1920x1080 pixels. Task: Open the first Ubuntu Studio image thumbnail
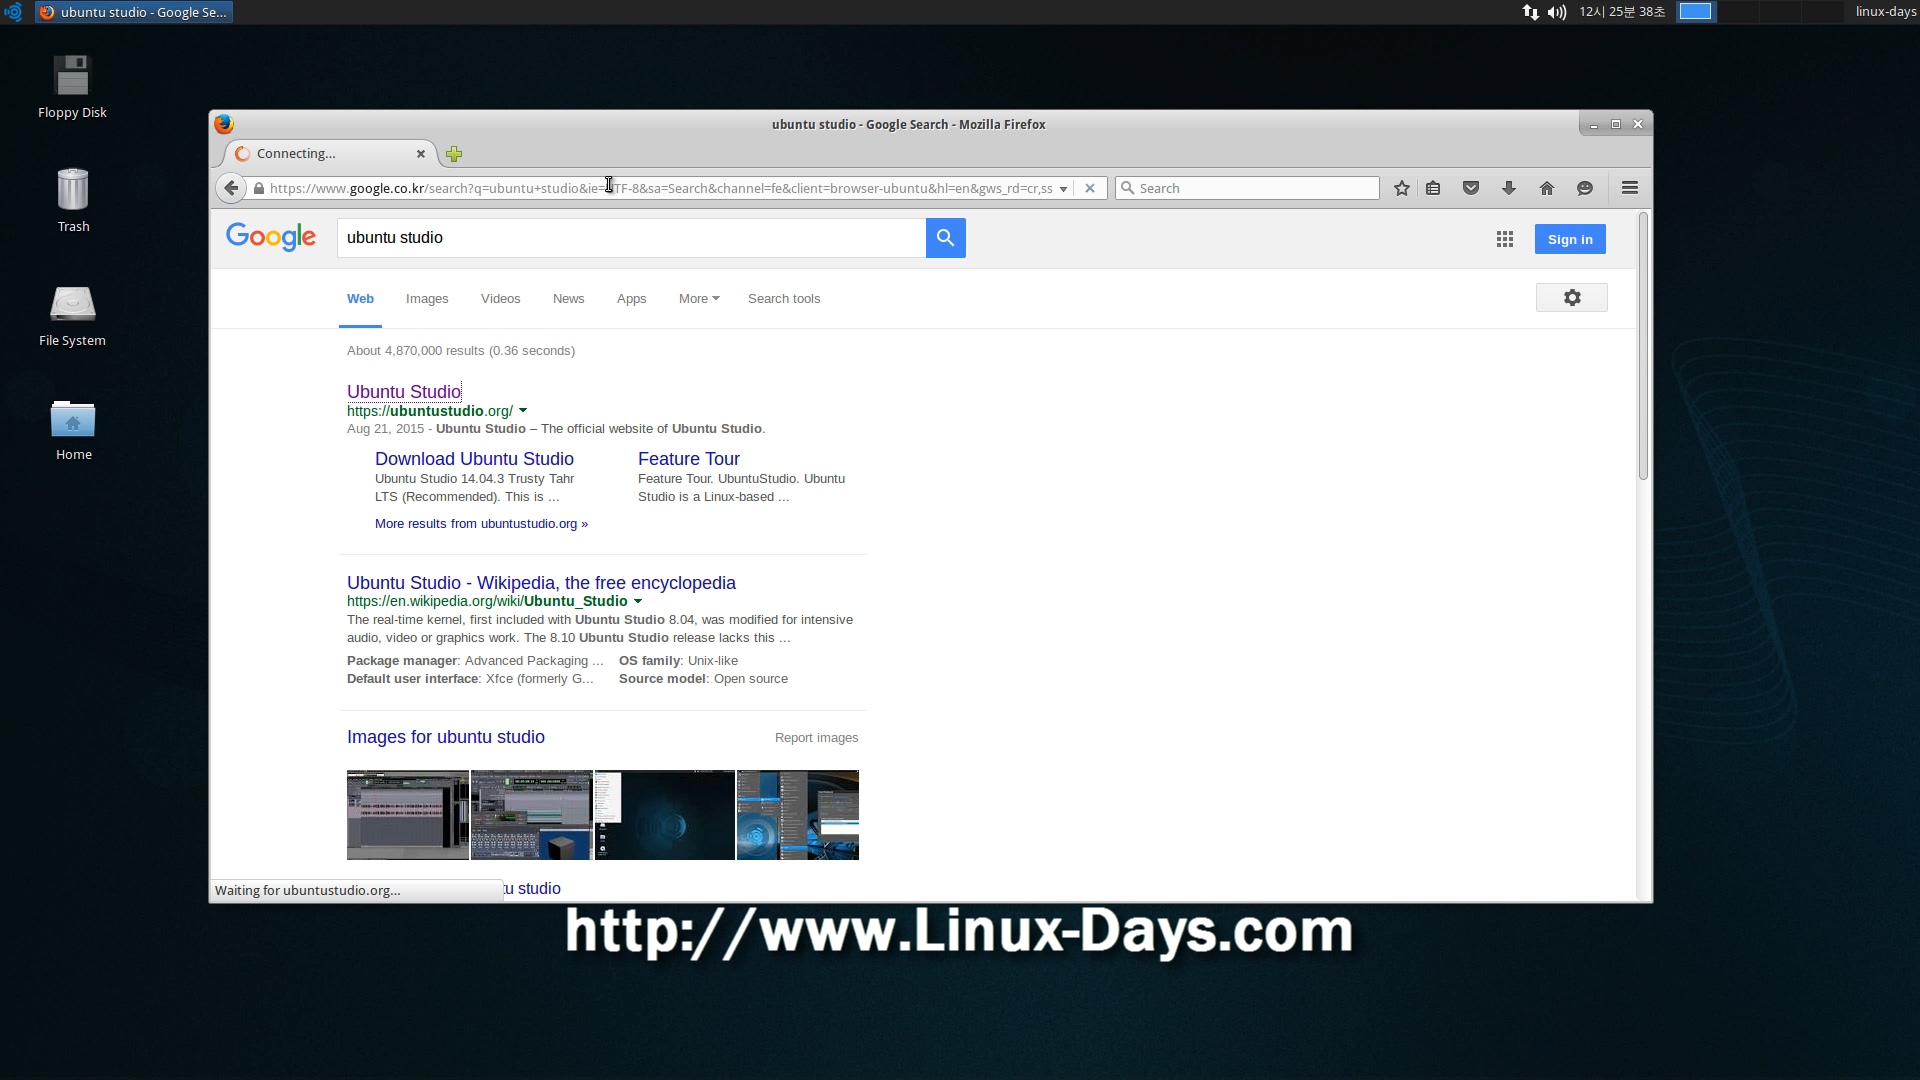pos(408,815)
